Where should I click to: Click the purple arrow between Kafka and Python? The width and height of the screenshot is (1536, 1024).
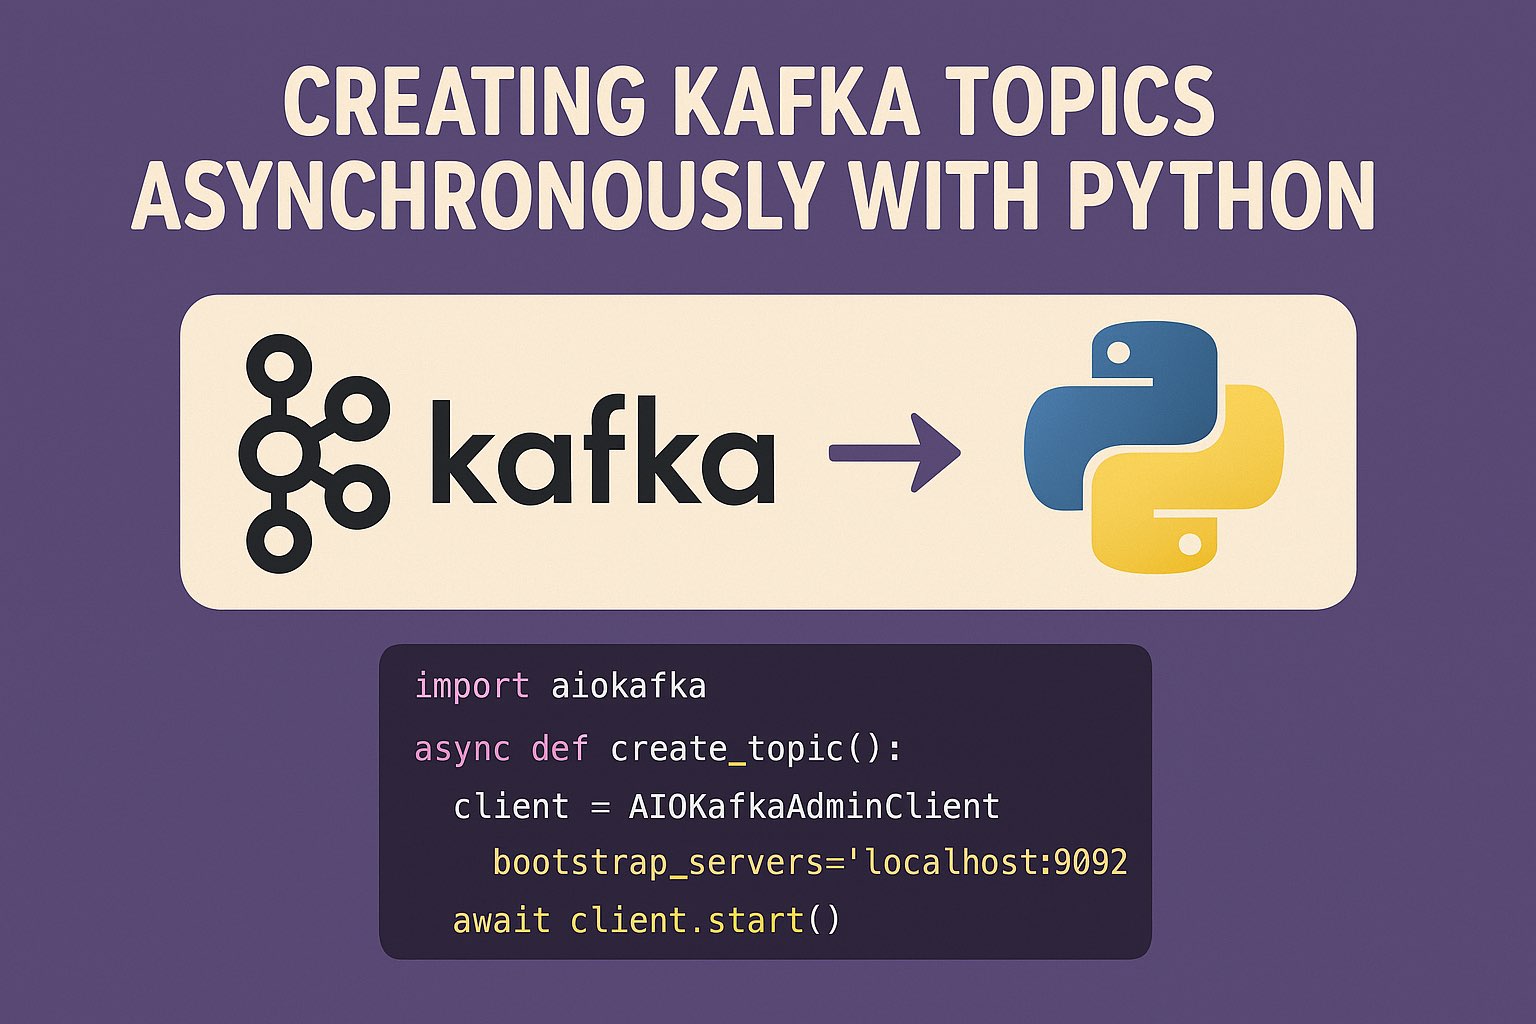(894, 453)
